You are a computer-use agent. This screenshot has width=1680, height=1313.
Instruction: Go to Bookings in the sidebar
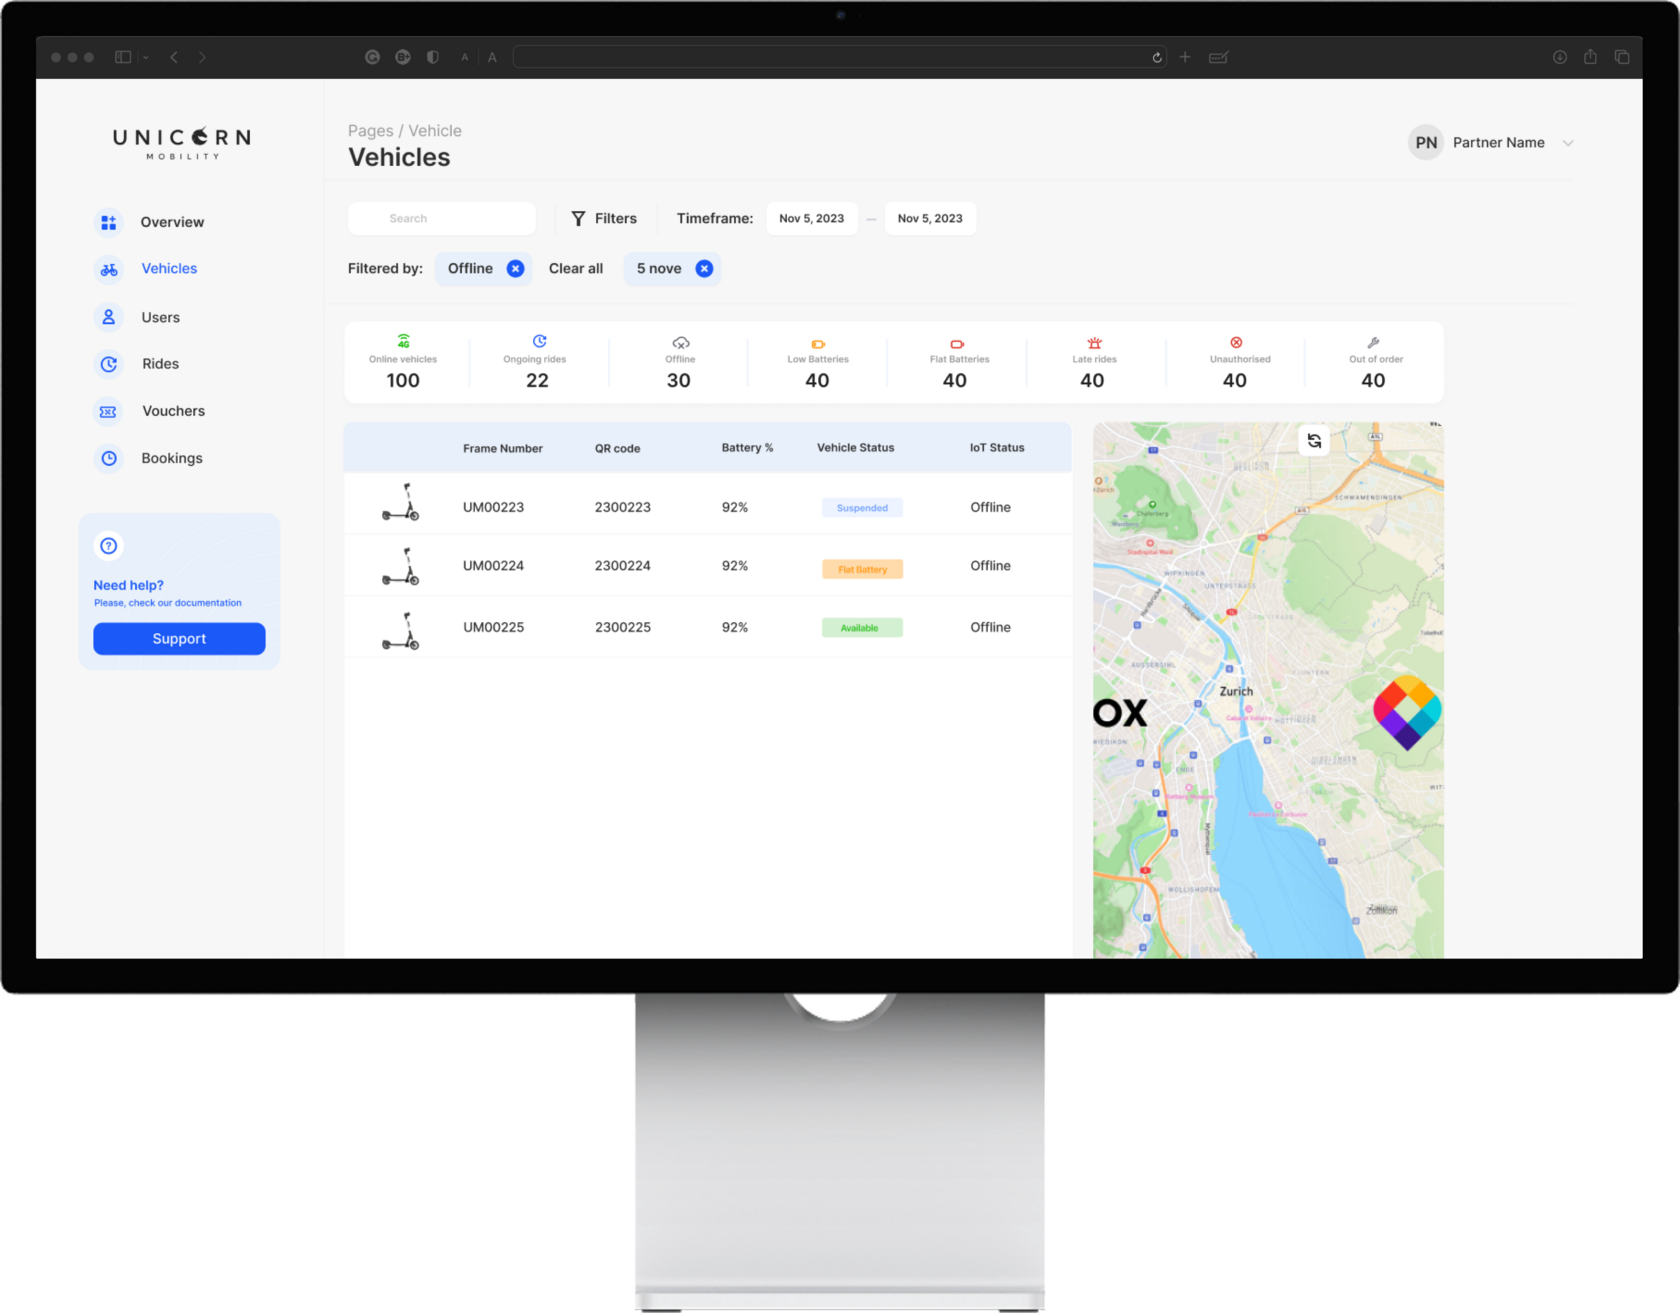click(x=171, y=458)
